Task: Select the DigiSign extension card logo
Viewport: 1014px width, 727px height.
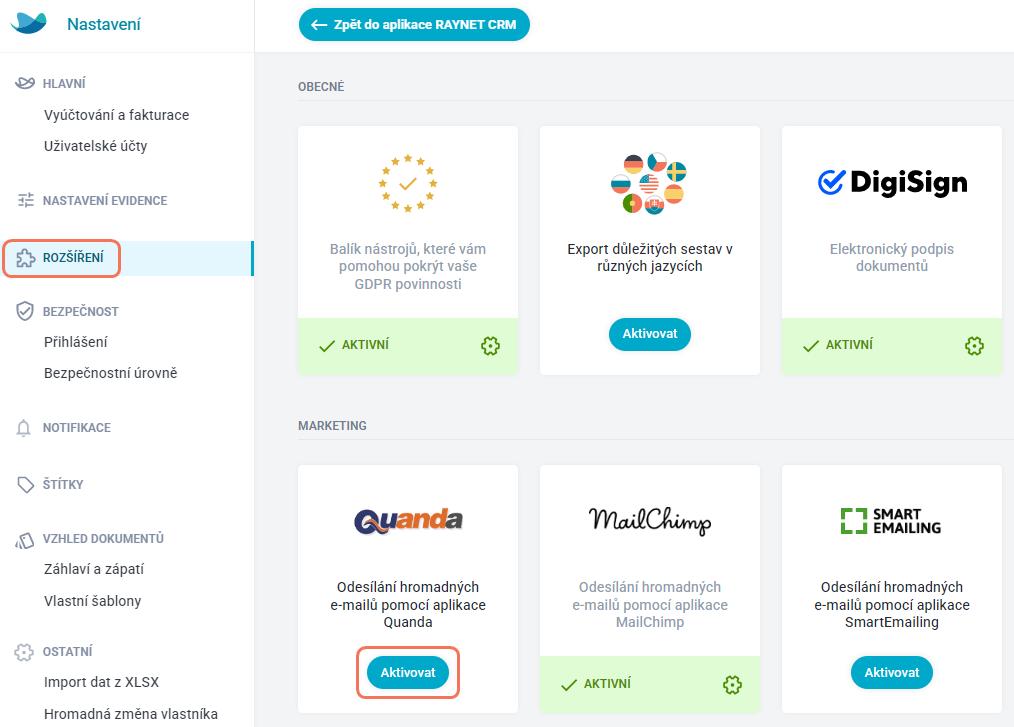Action: coord(892,183)
